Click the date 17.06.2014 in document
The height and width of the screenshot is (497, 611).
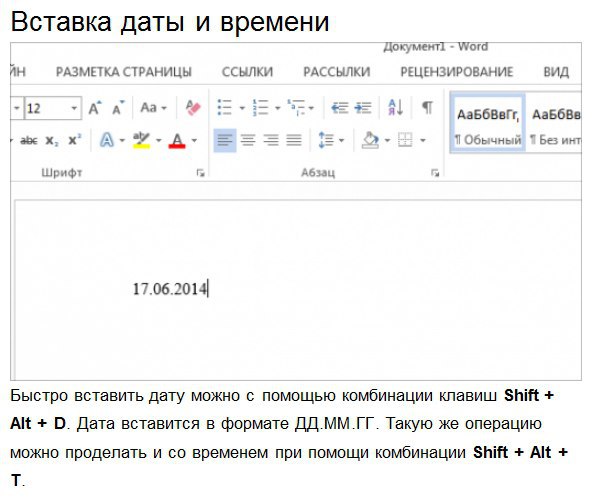(169, 289)
